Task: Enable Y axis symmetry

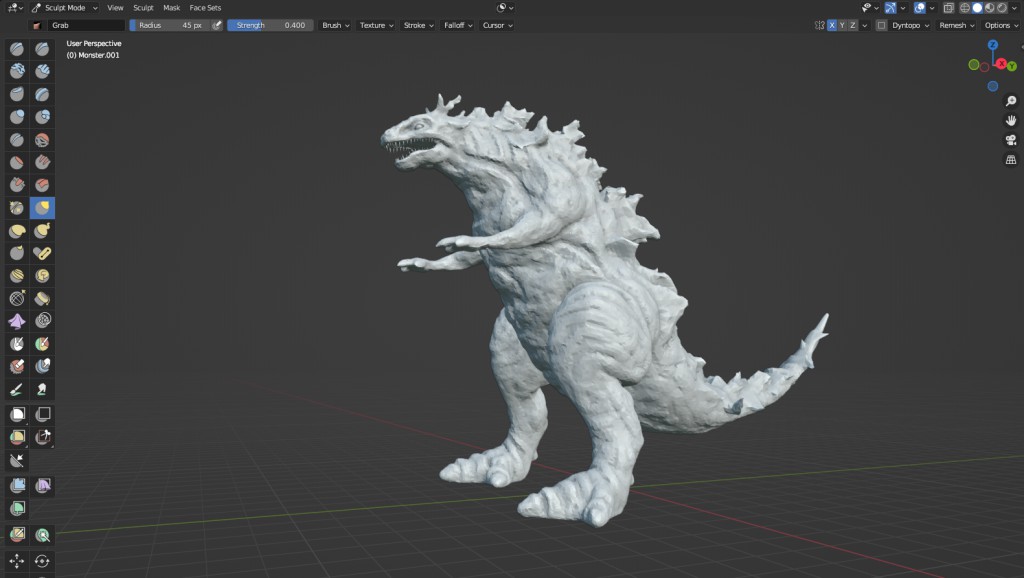Action: click(842, 25)
